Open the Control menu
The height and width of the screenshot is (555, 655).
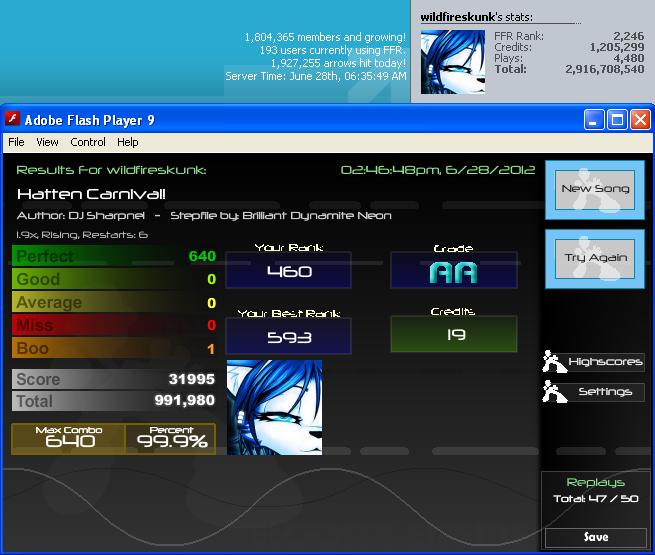pyautogui.click(x=88, y=142)
